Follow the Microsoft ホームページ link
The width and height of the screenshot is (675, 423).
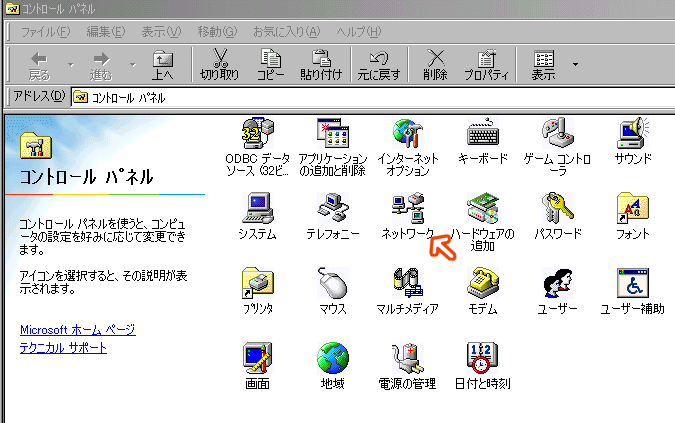pyautogui.click(x=78, y=330)
